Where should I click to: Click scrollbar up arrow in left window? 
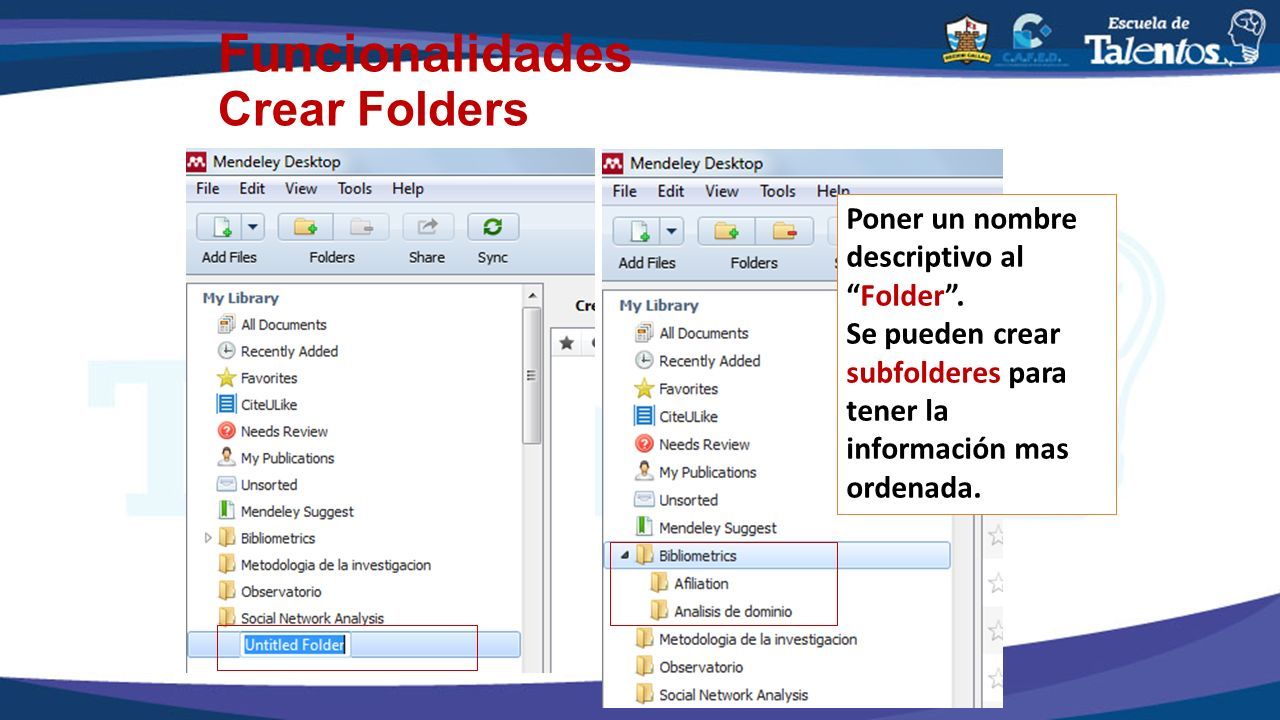click(533, 295)
